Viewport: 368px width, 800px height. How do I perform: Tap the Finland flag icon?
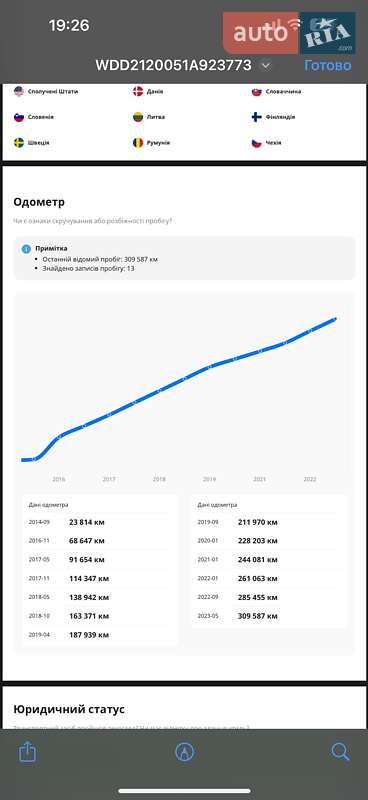[x=257, y=117]
